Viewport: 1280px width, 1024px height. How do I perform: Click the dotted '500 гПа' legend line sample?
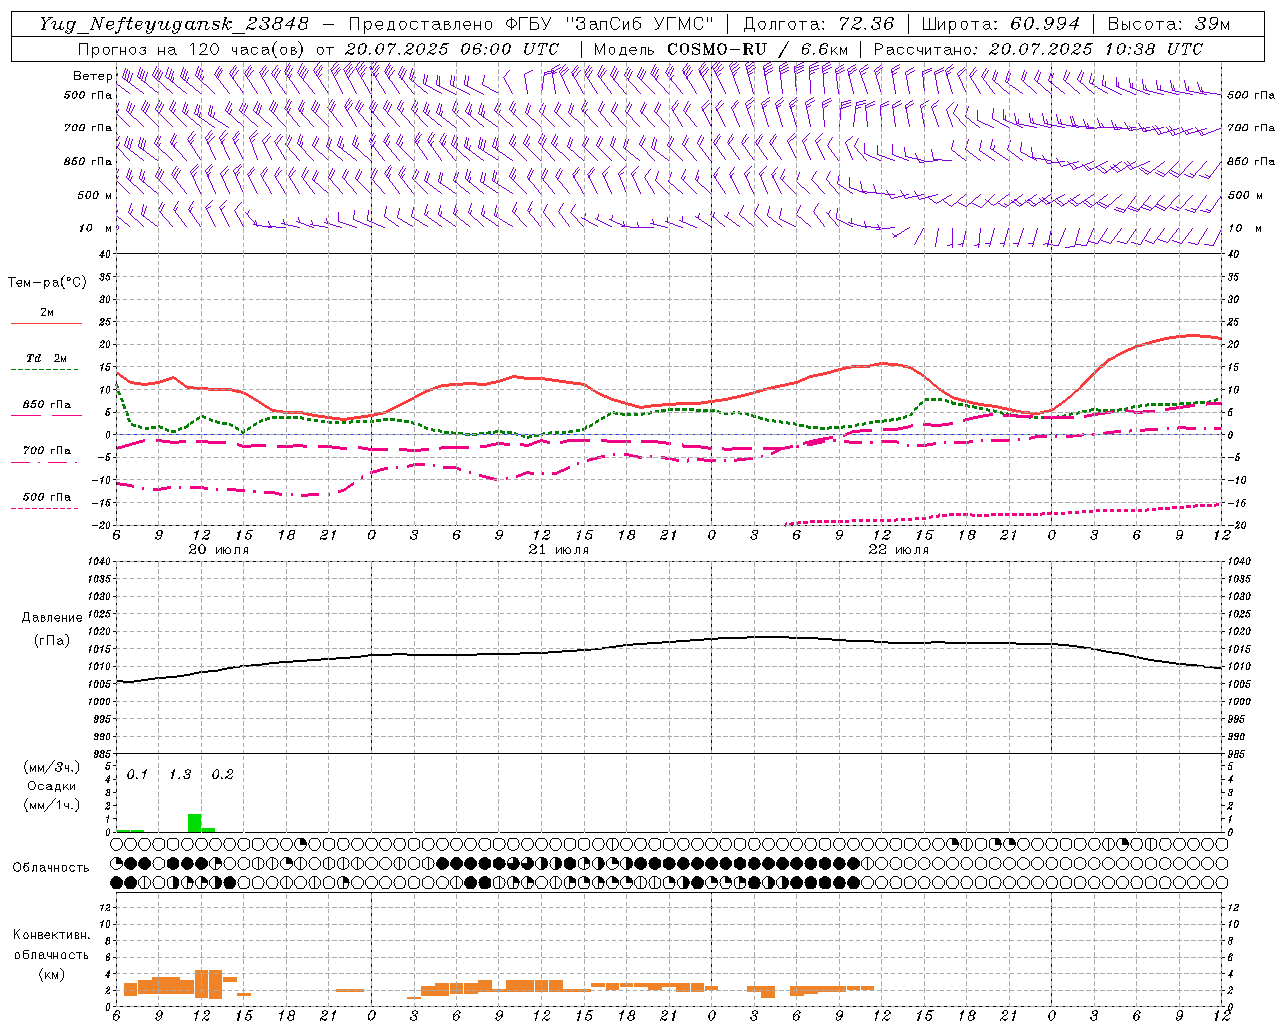point(44,508)
